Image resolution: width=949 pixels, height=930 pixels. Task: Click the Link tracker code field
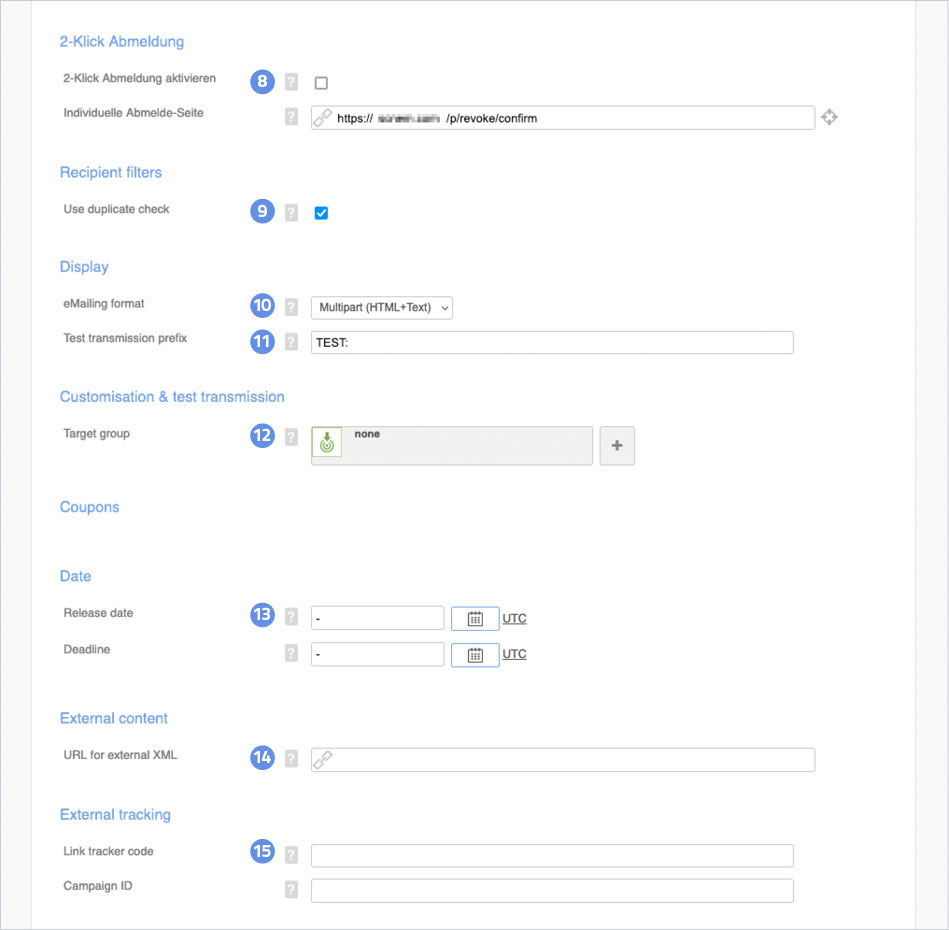tap(552, 856)
